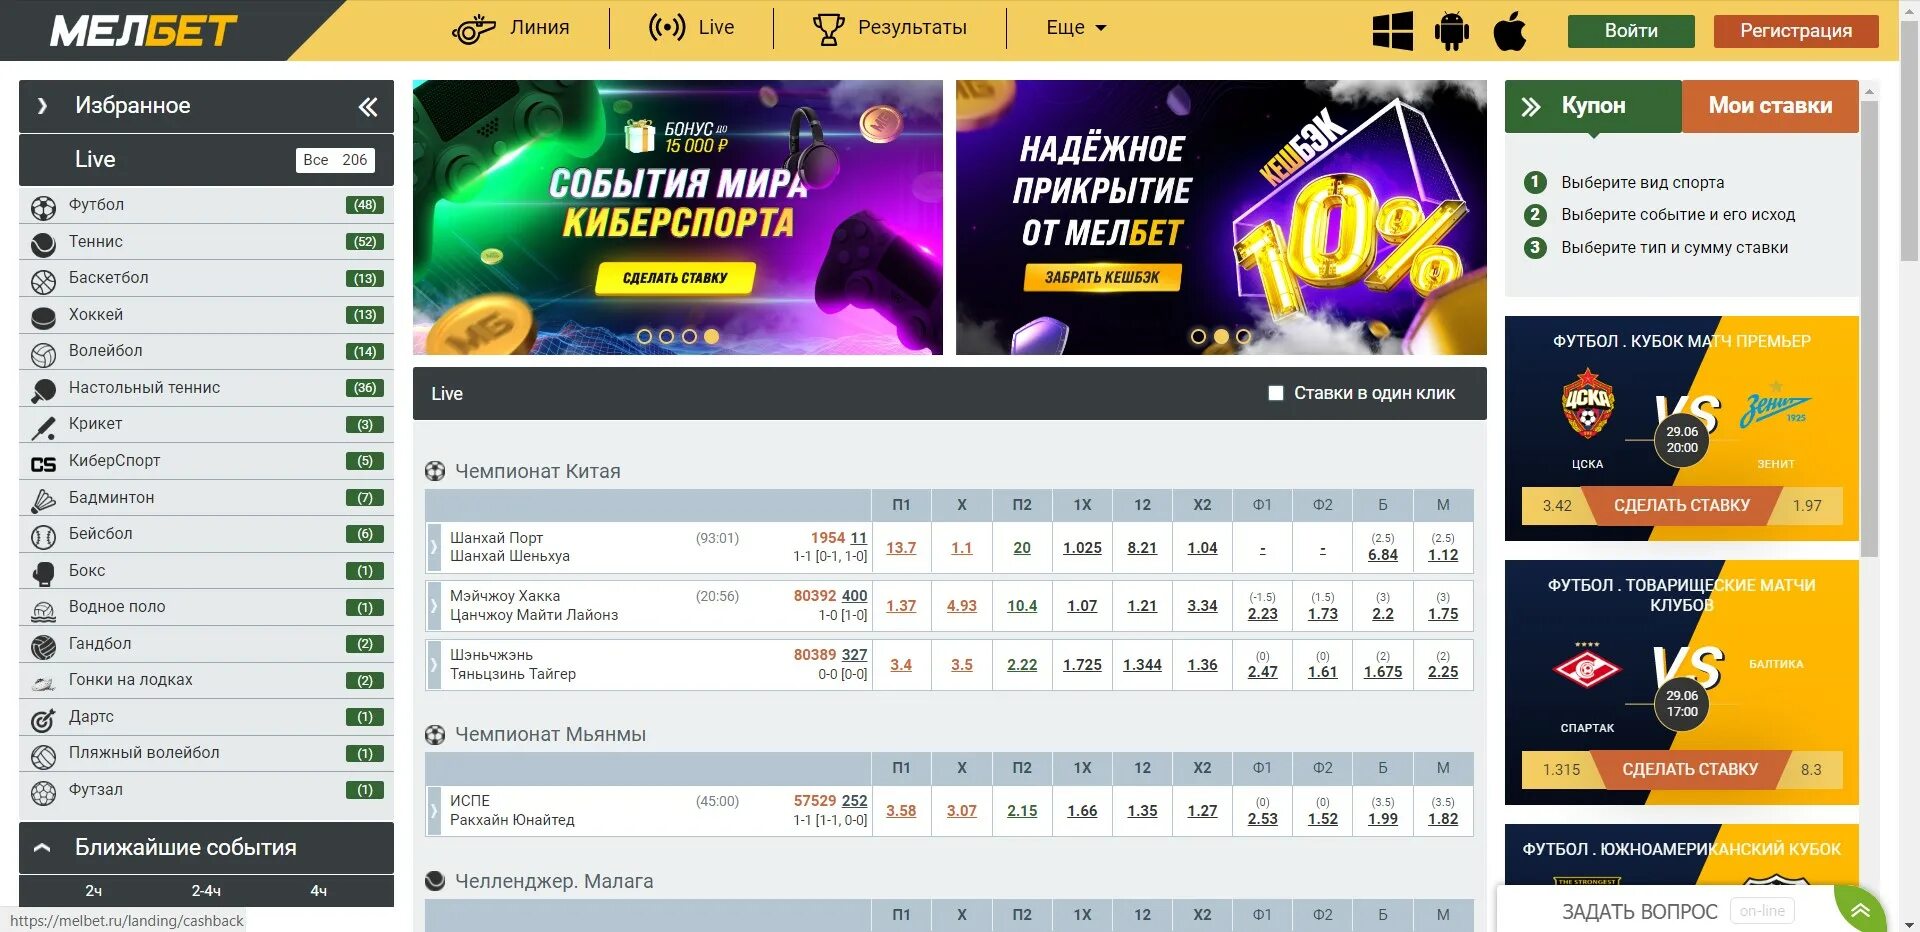The height and width of the screenshot is (932, 1920).
Task: Expand the Шэньчжэнь match row
Action: click(x=434, y=664)
